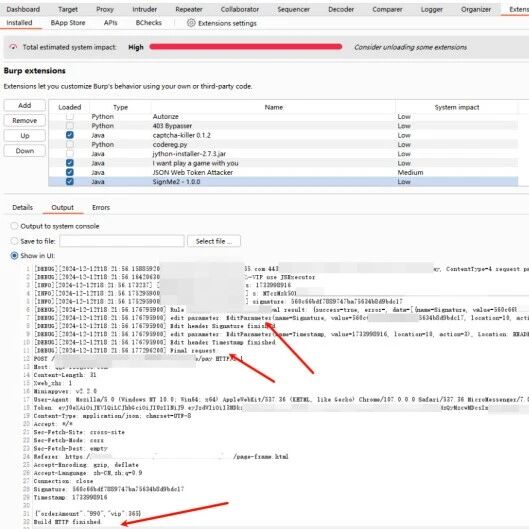Show the extension Details tab
This screenshot has width=529, height=529.
tap(23, 207)
